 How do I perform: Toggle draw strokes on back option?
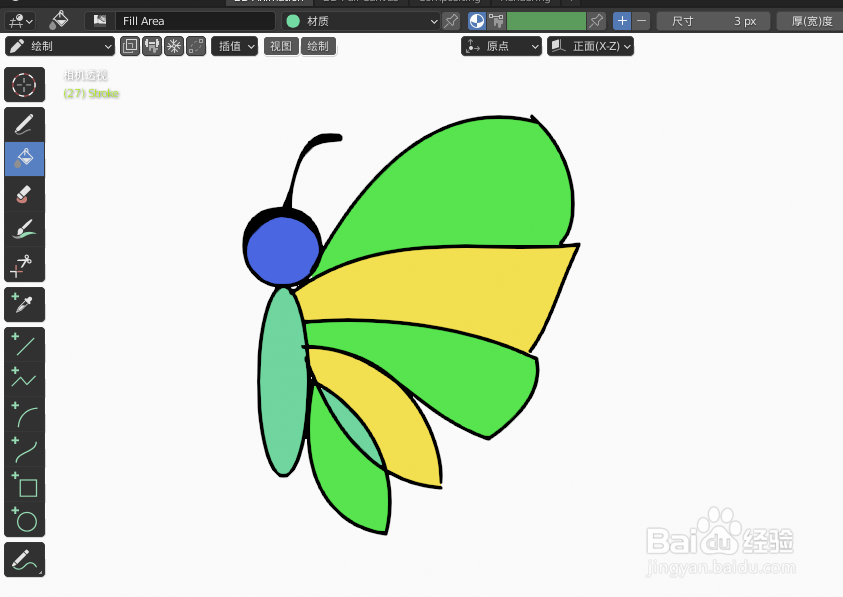pyautogui.click(x=130, y=46)
